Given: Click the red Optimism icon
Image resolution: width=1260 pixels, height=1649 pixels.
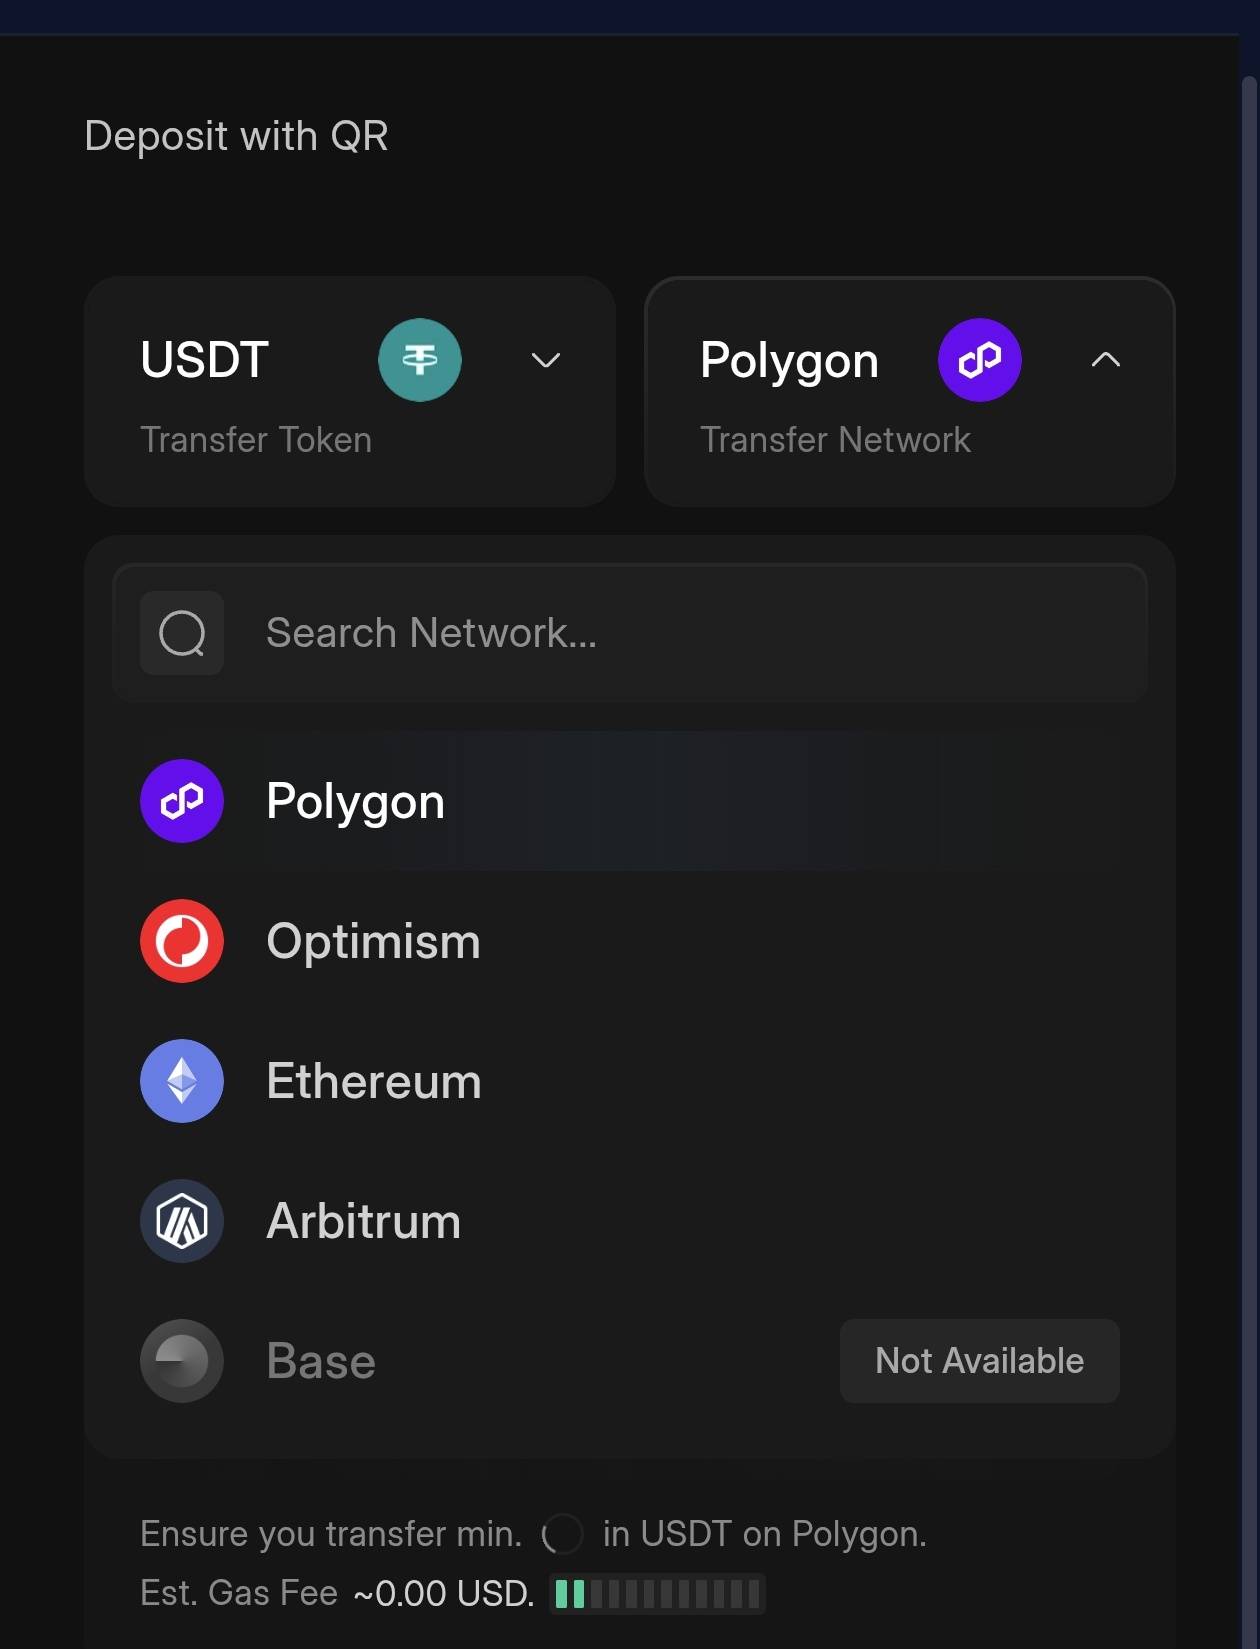Looking at the screenshot, I should click(x=182, y=941).
